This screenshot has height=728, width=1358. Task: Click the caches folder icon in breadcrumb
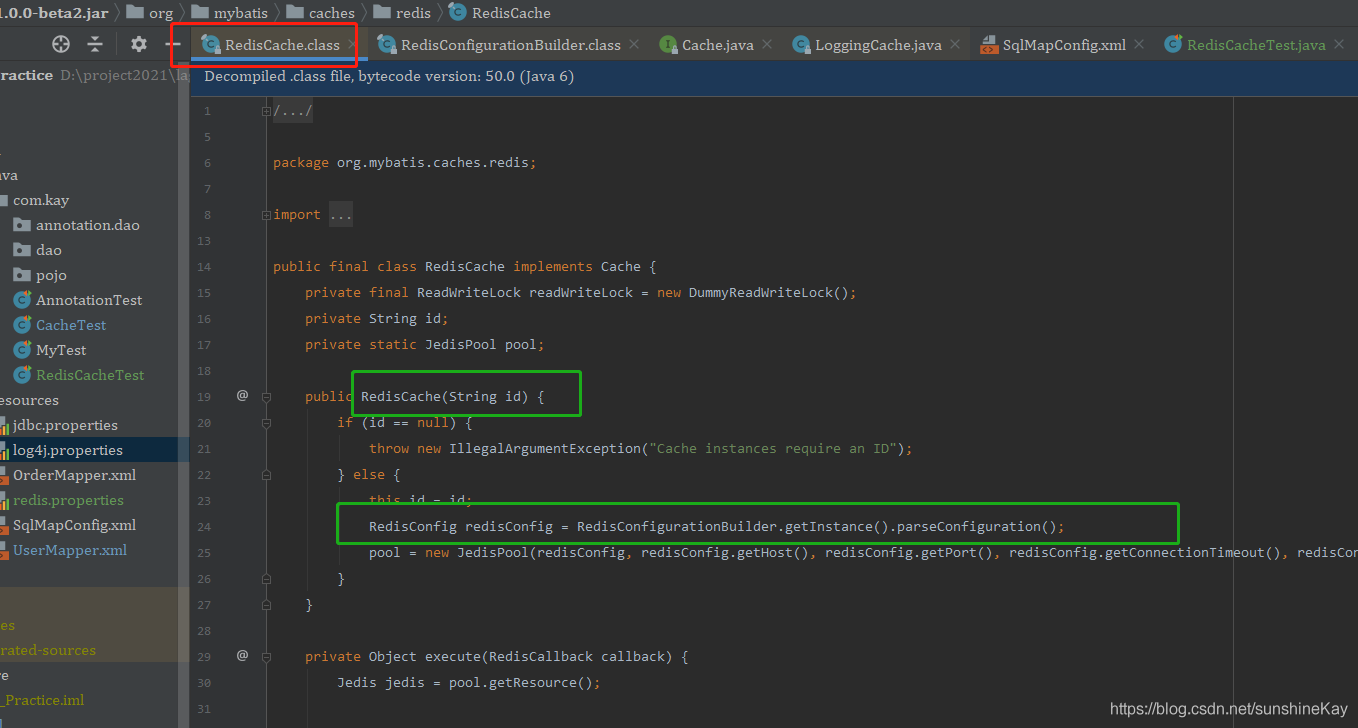pos(295,13)
